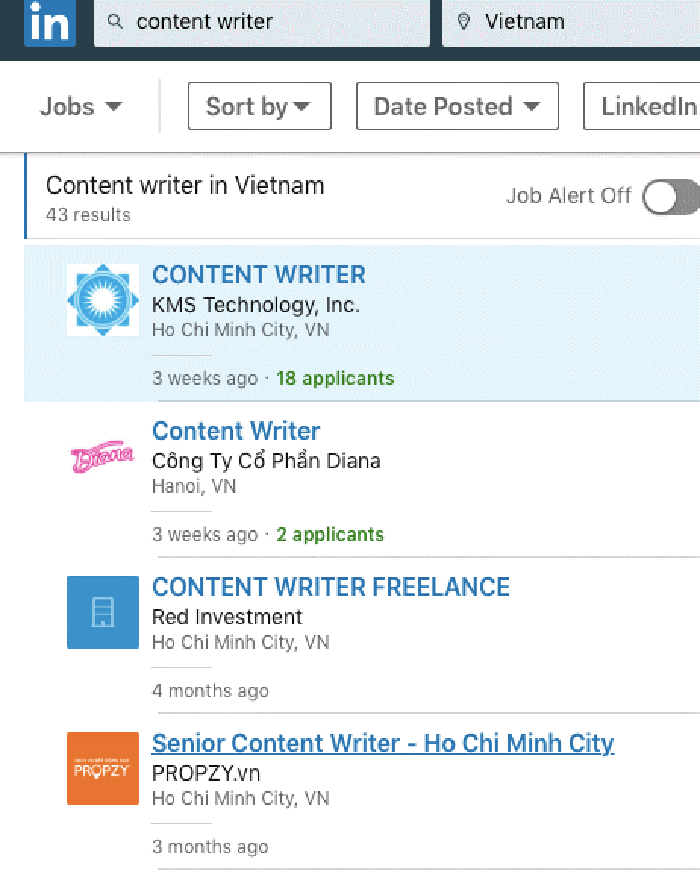Select Red Investment company name
Screen dimensions: 700x870
[x=227, y=617]
